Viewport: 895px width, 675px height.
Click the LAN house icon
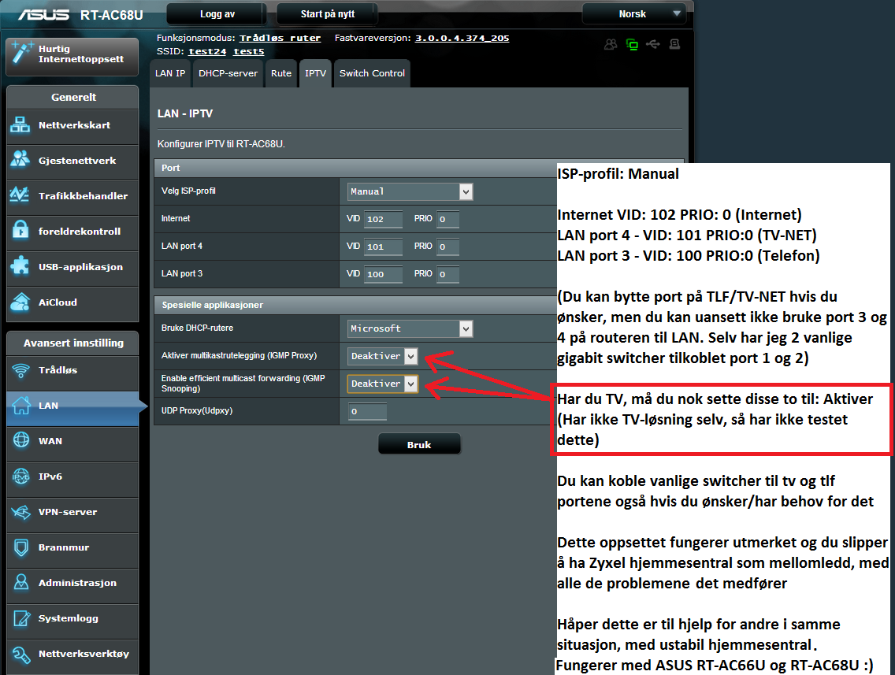click(21, 406)
